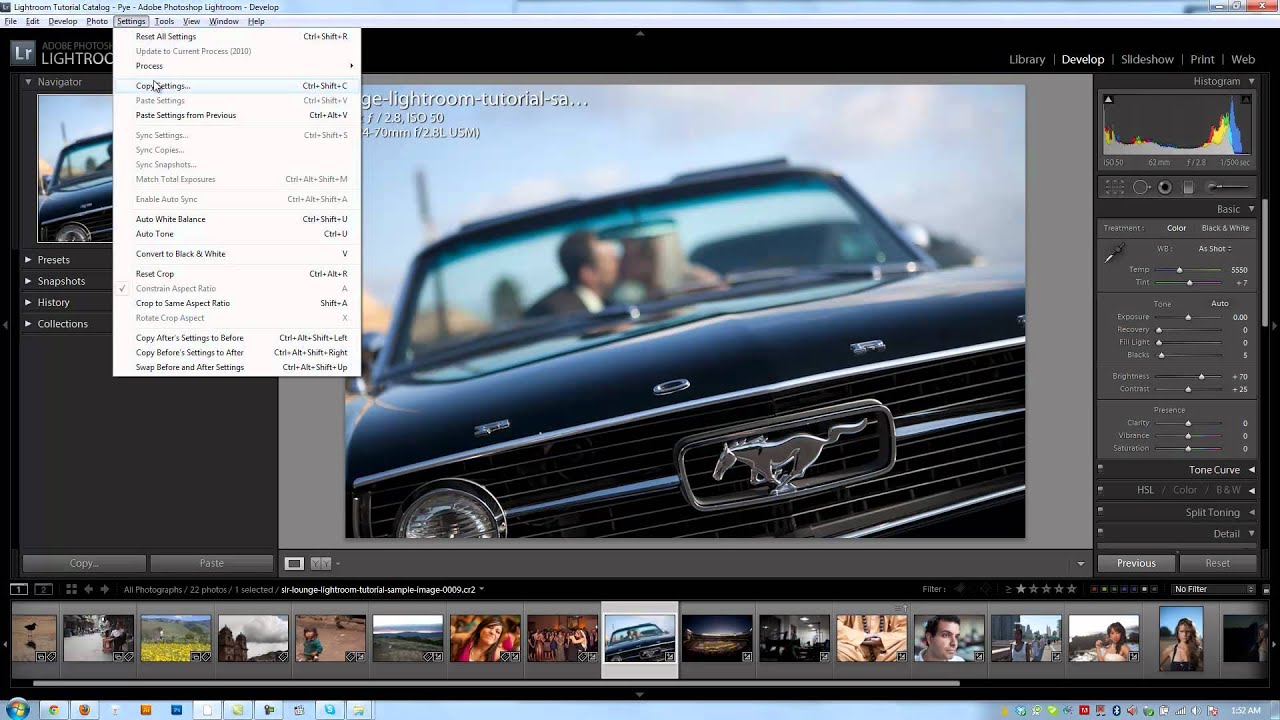
Task: Click the Before/After Y|Y view button
Action: [320, 563]
